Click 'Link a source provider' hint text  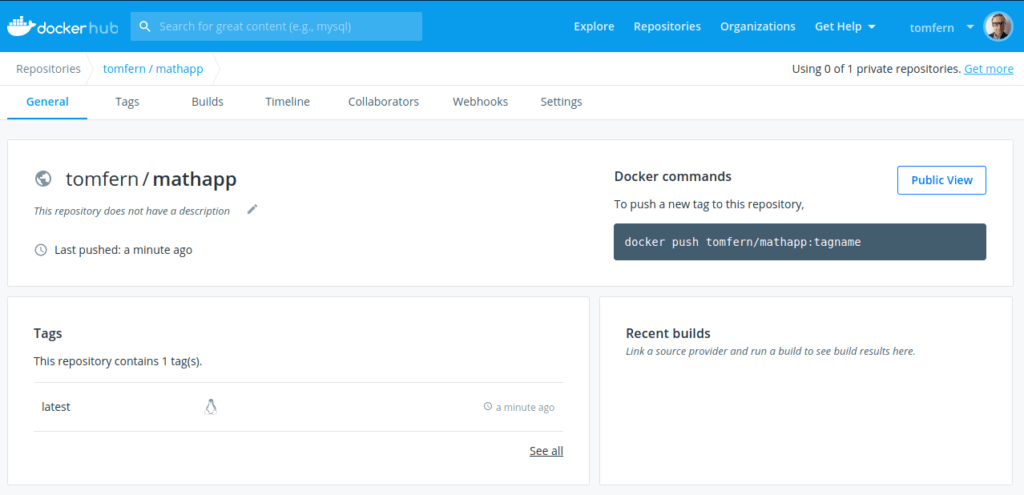(x=771, y=351)
